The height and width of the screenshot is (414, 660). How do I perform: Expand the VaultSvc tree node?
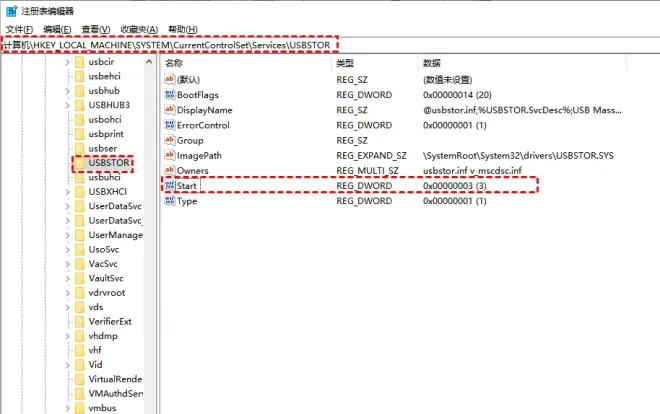[x=67, y=278]
